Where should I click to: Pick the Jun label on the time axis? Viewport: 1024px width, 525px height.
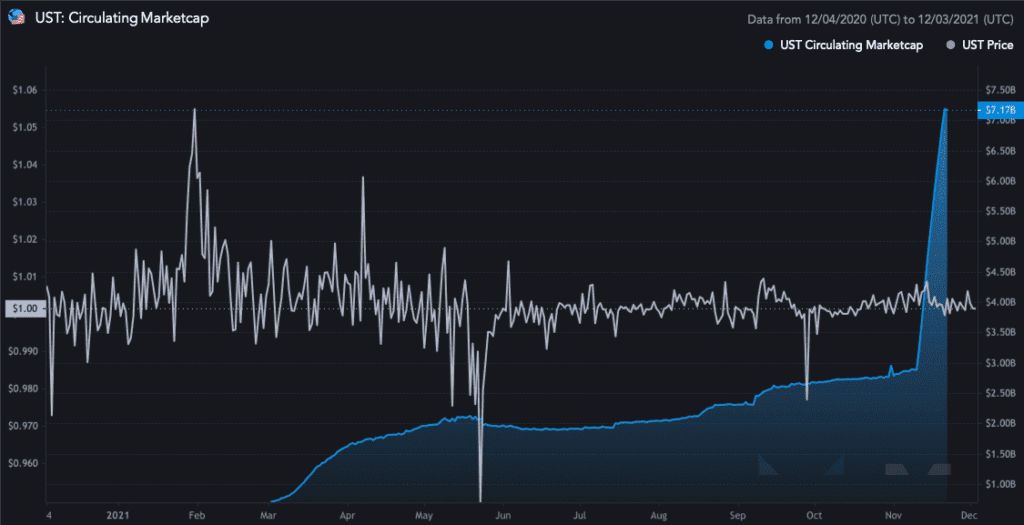coord(504,515)
